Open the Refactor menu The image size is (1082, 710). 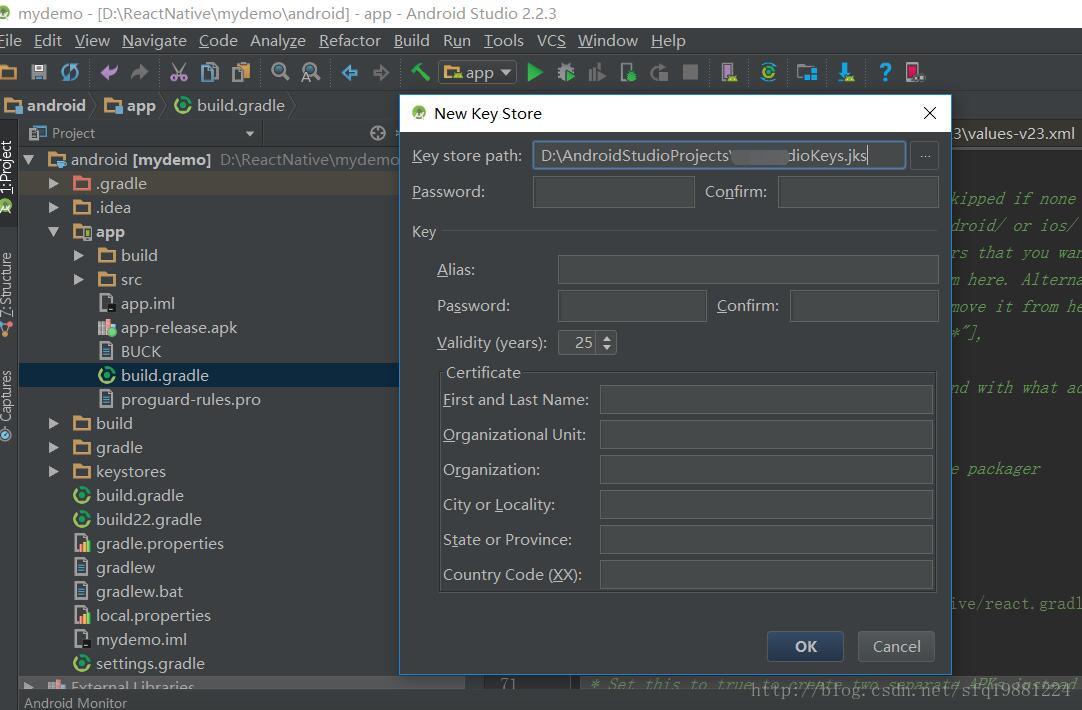click(349, 41)
